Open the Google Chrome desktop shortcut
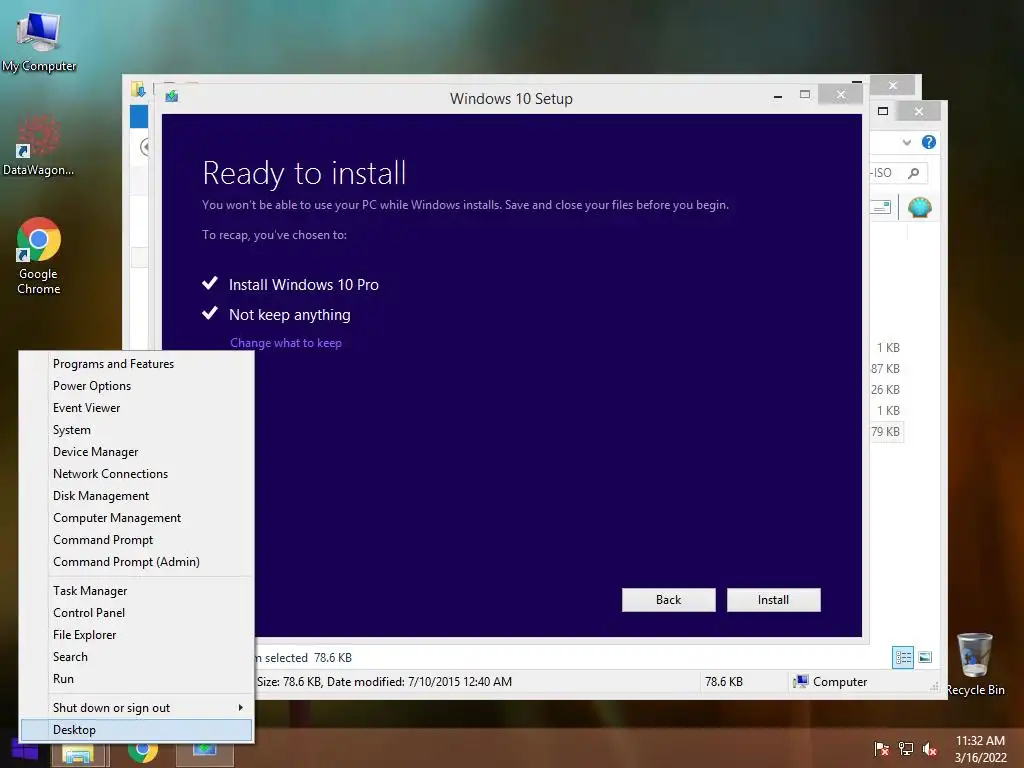 coord(39,256)
